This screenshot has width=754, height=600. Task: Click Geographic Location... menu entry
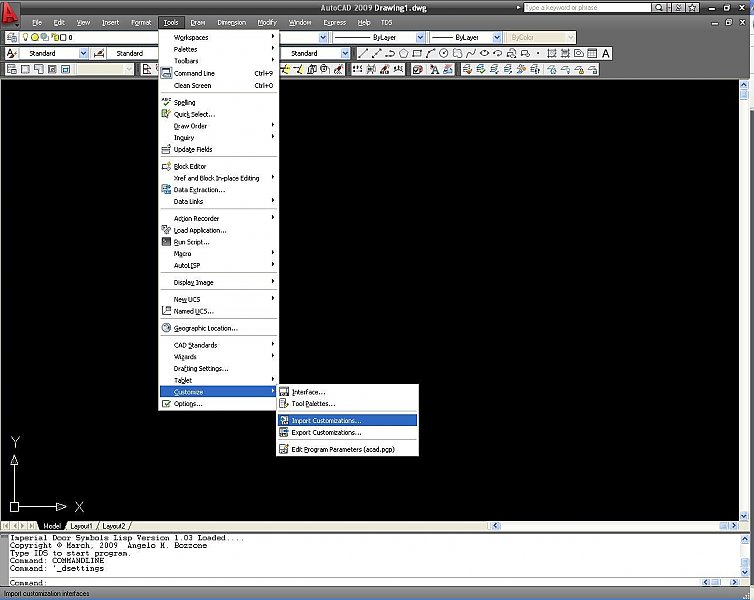pos(219,328)
